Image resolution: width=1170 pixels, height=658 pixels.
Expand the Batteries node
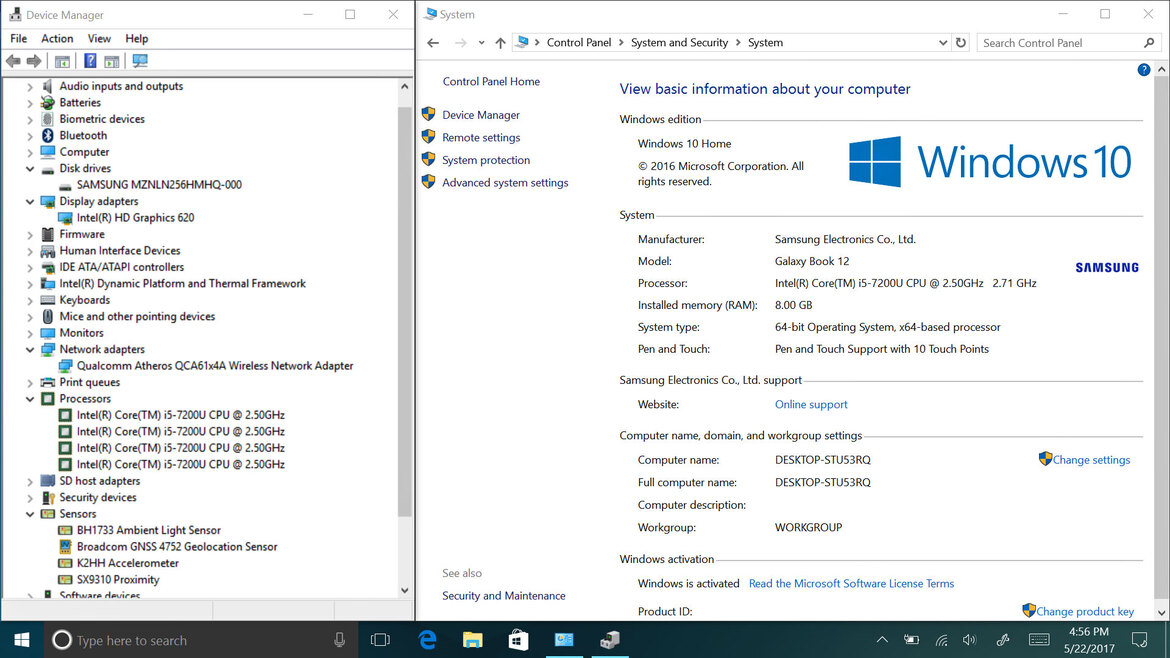[30, 103]
